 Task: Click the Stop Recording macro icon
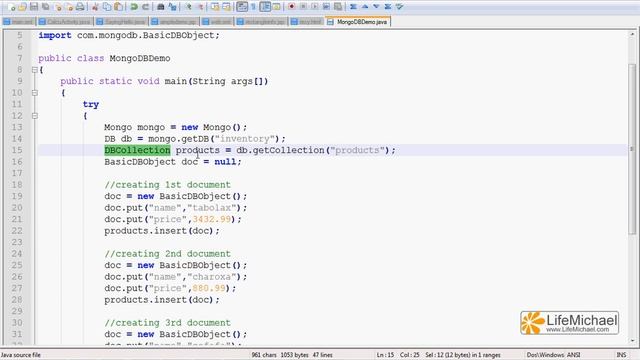tap(303, 7)
